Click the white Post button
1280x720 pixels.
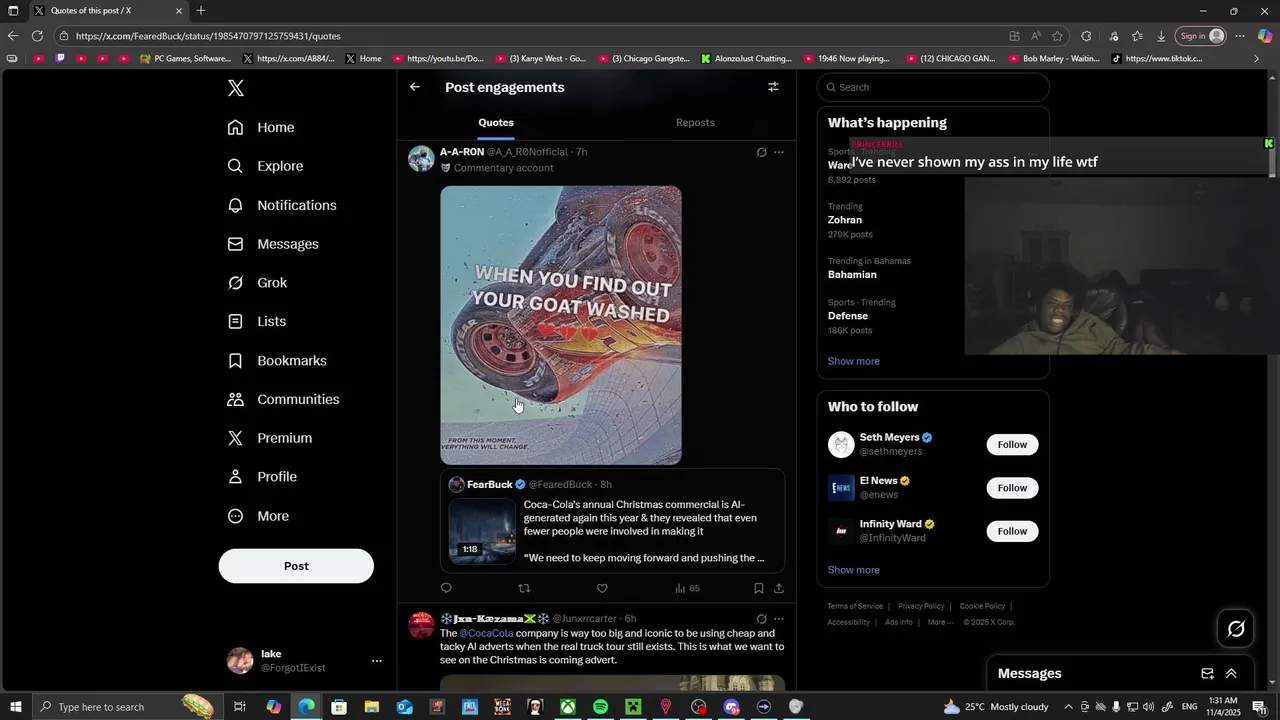[x=296, y=566]
